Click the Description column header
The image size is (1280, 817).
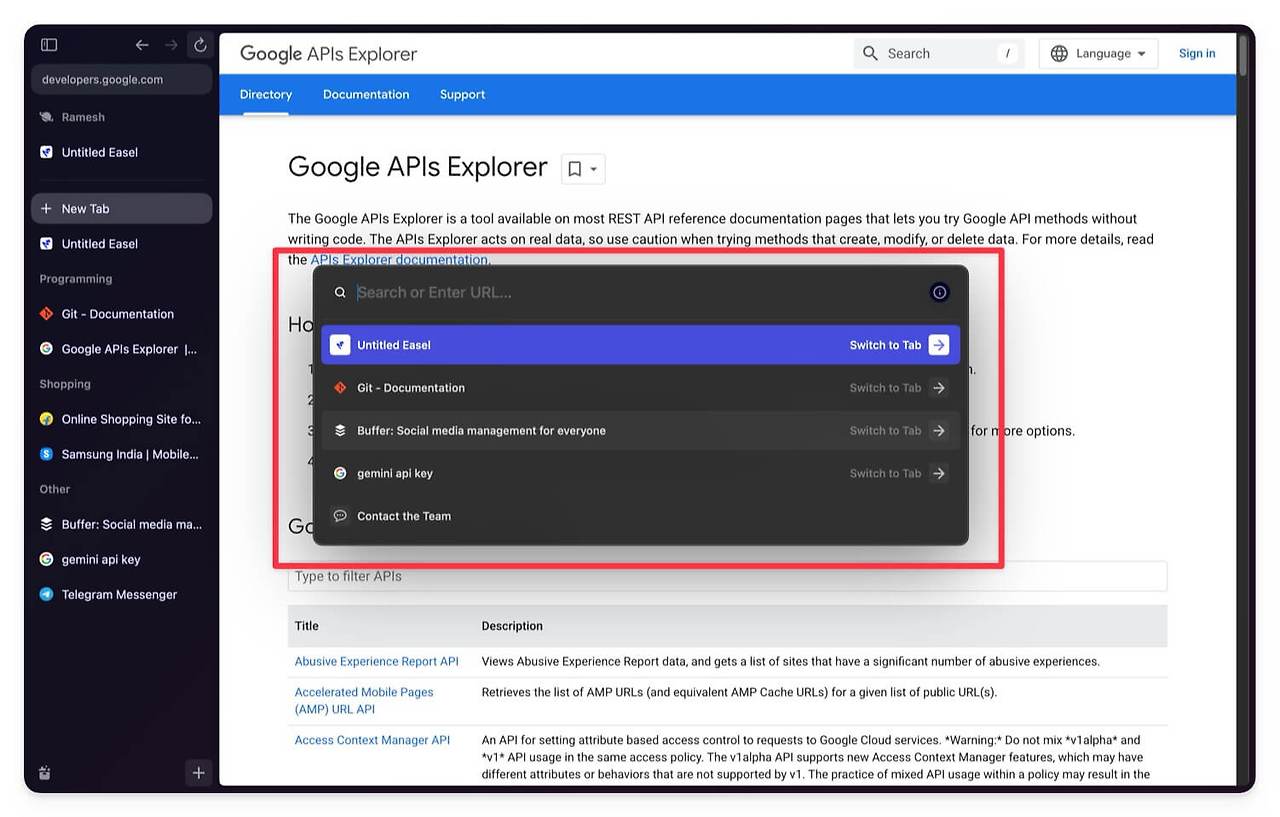(x=512, y=626)
